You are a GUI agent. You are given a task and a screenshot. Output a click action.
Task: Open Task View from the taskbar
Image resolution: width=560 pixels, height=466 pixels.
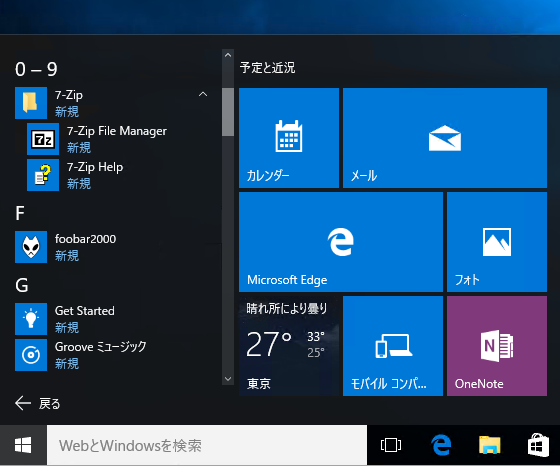(x=391, y=445)
